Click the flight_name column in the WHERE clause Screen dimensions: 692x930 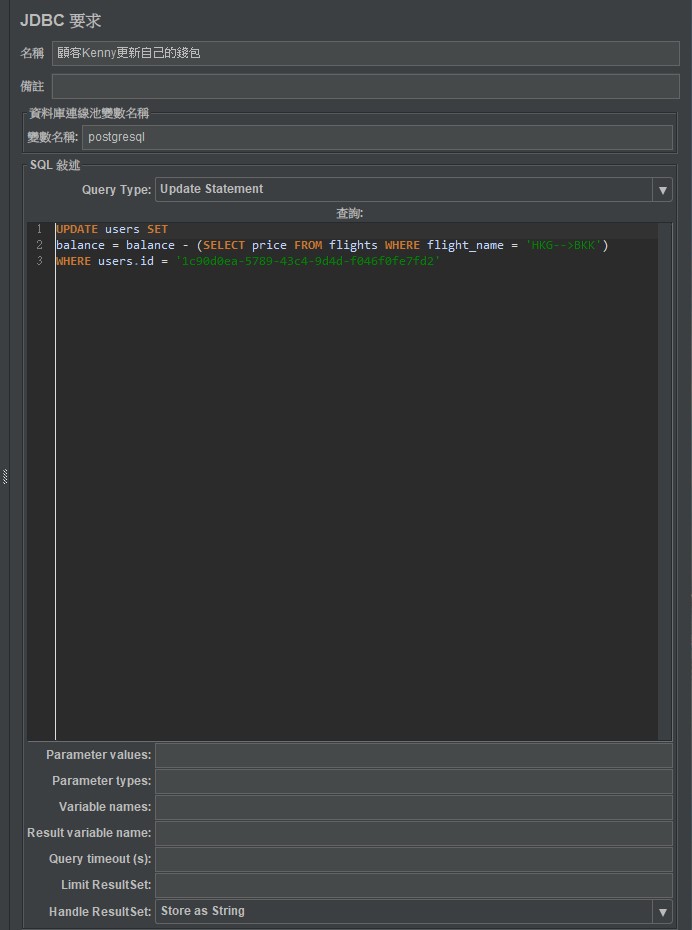coord(465,245)
